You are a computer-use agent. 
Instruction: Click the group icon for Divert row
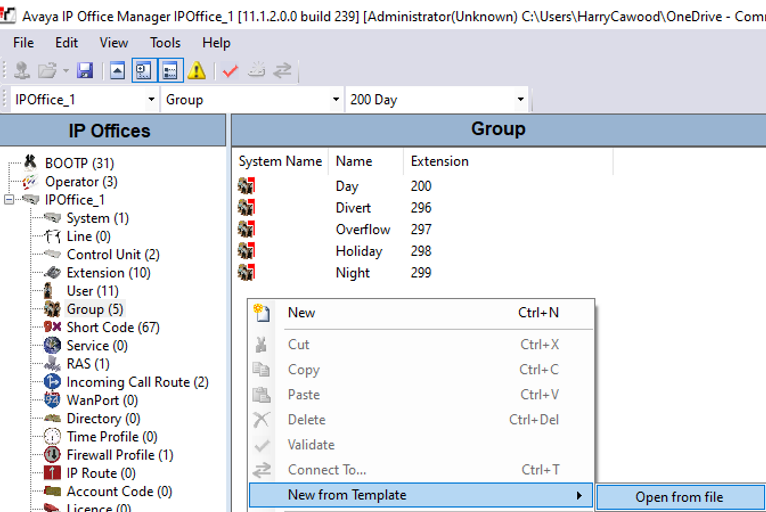(x=246, y=208)
